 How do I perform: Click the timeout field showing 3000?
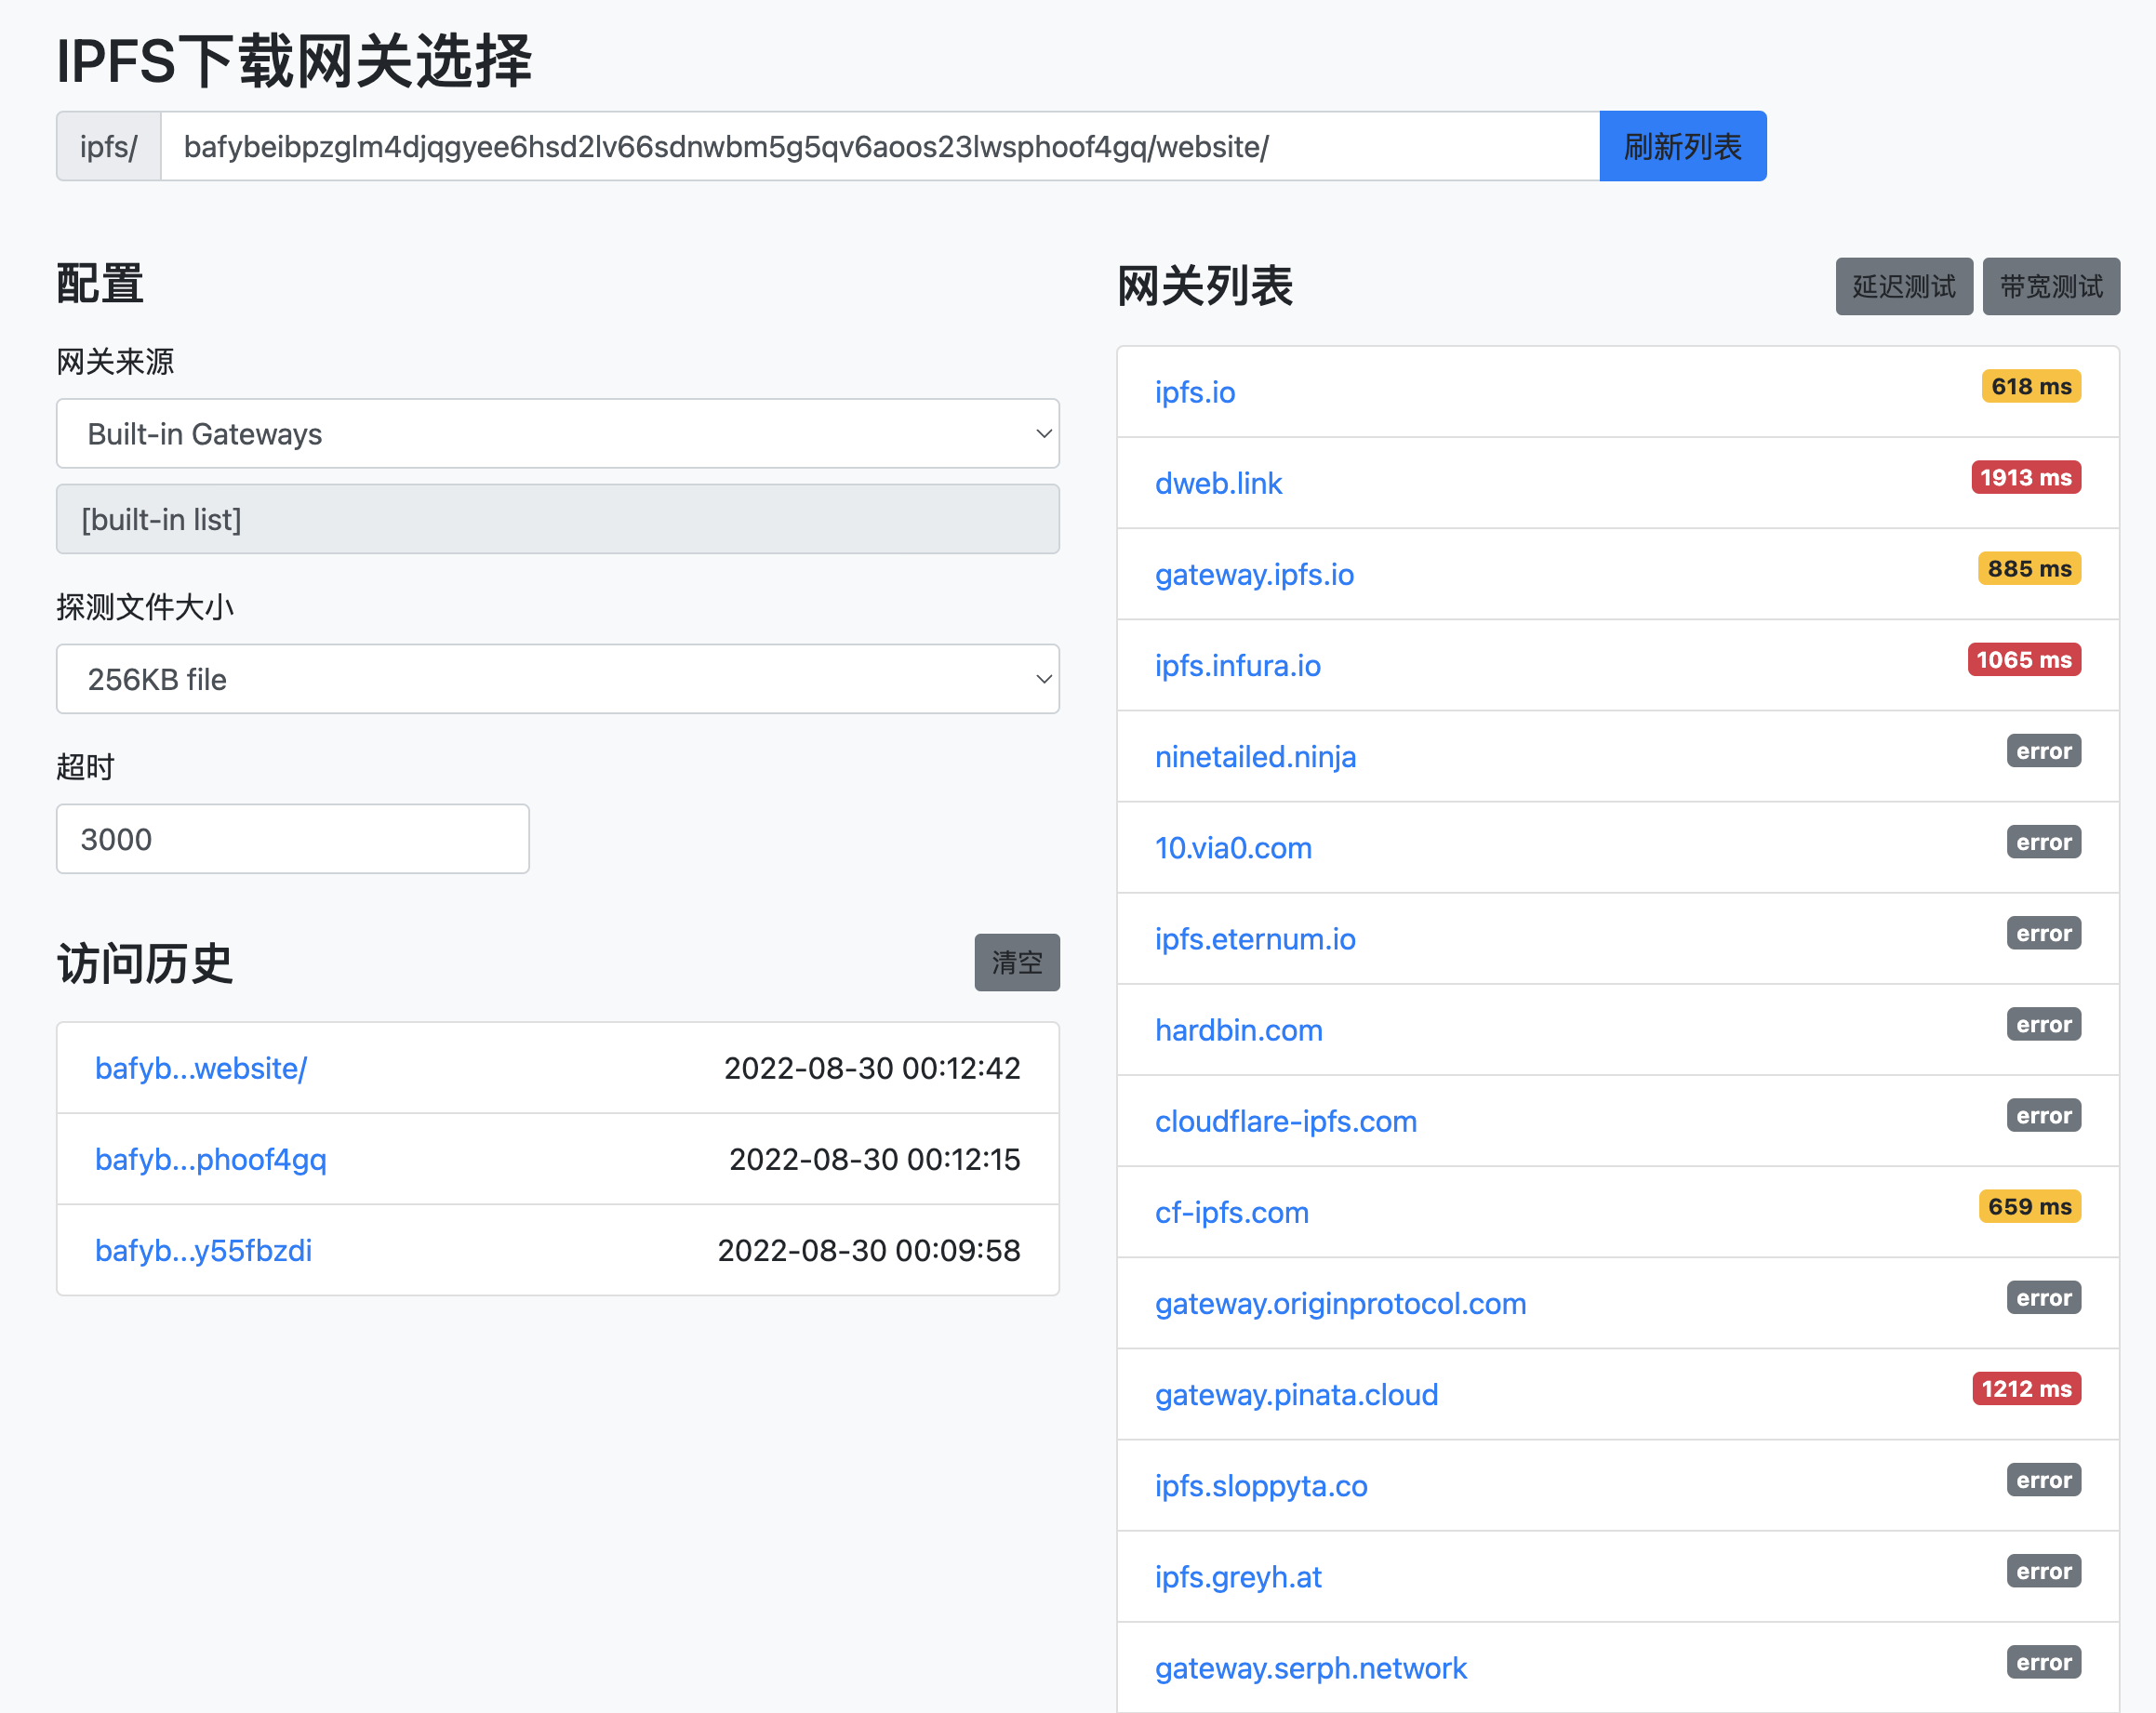point(292,839)
